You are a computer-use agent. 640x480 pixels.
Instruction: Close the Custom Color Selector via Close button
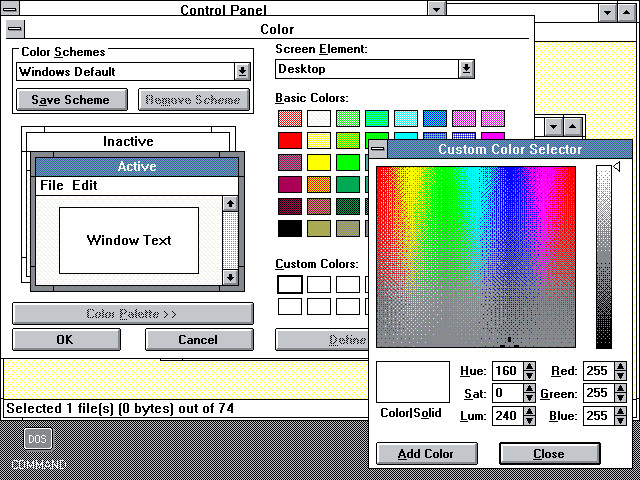click(x=550, y=453)
